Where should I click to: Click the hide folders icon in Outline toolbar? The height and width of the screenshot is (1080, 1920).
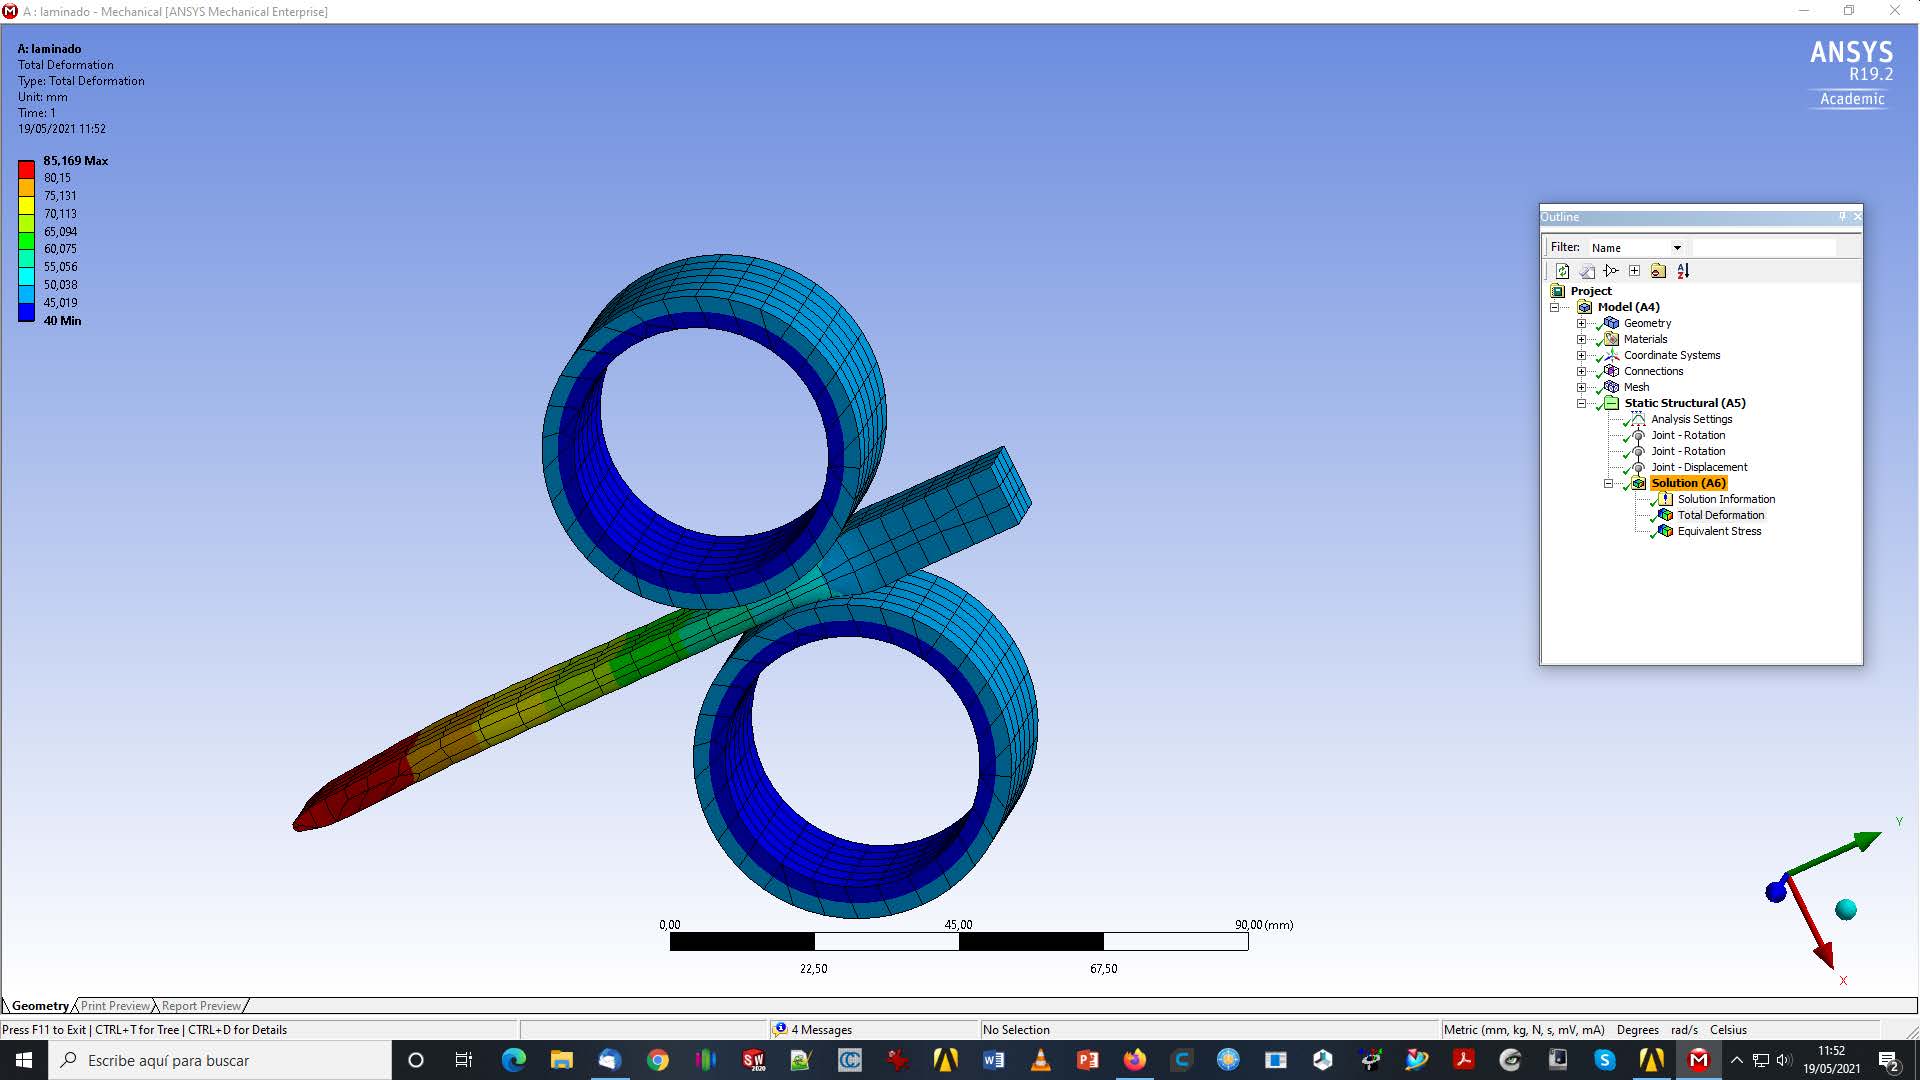point(1658,271)
